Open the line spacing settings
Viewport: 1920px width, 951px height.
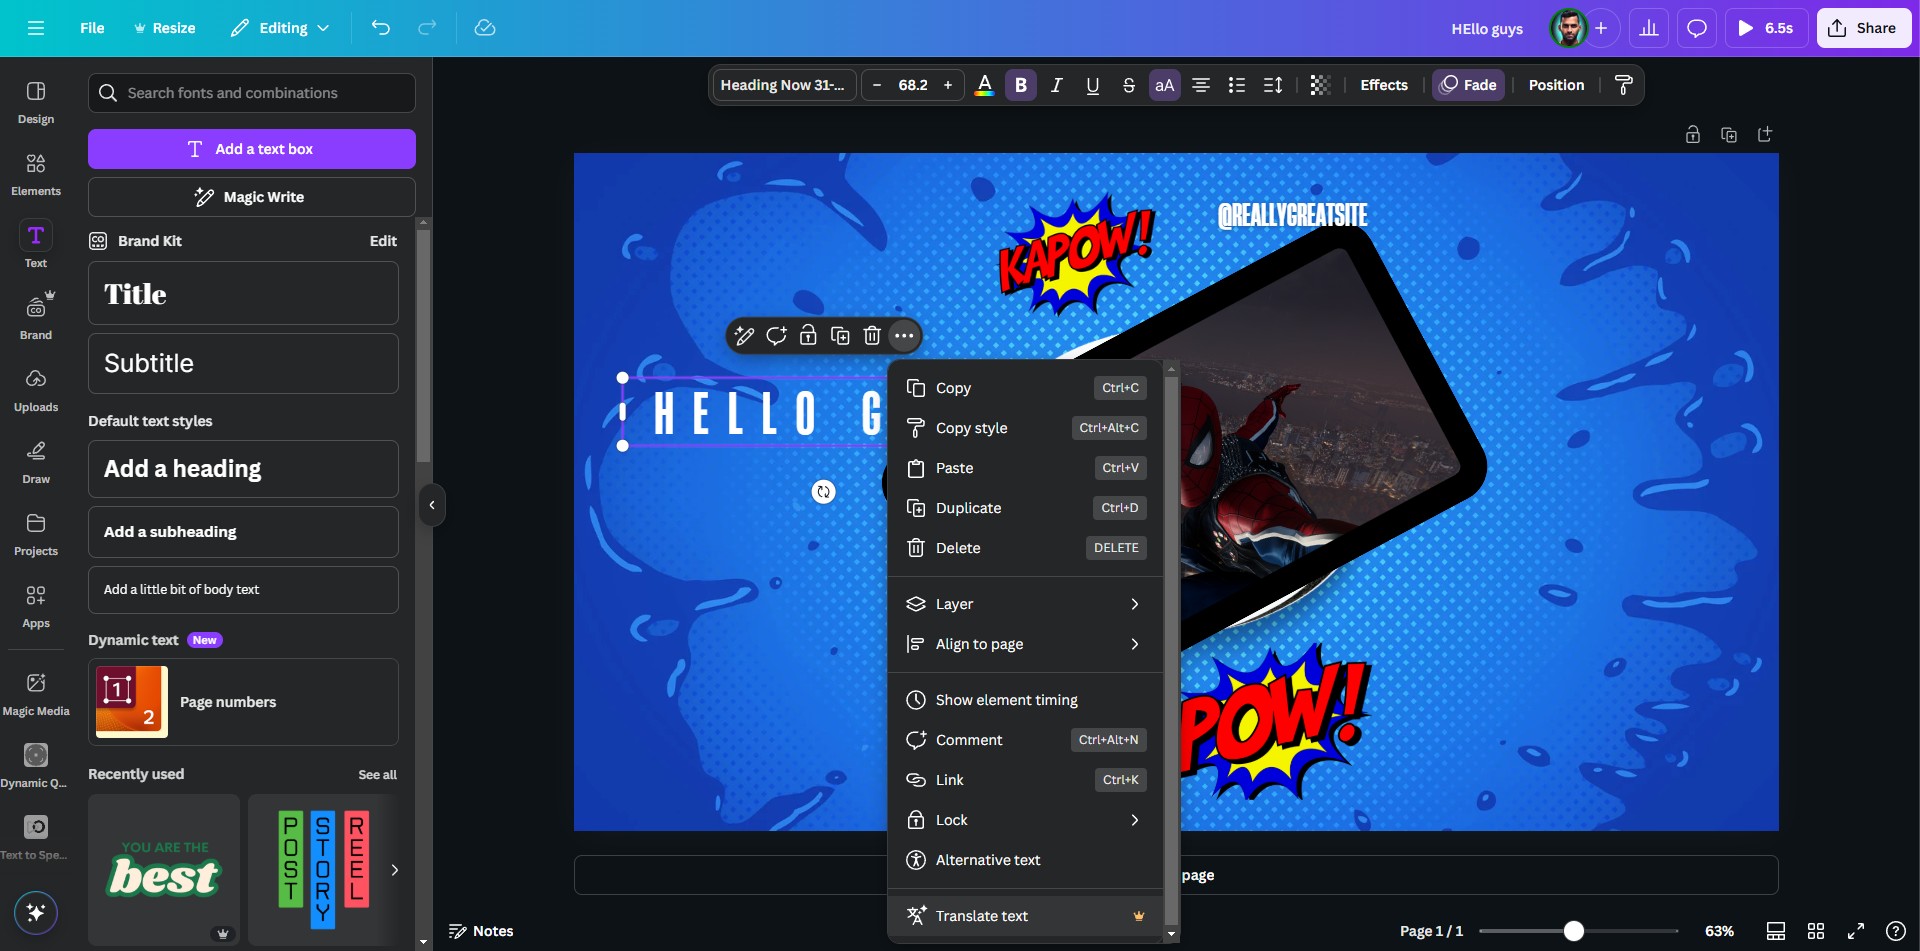click(1272, 85)
